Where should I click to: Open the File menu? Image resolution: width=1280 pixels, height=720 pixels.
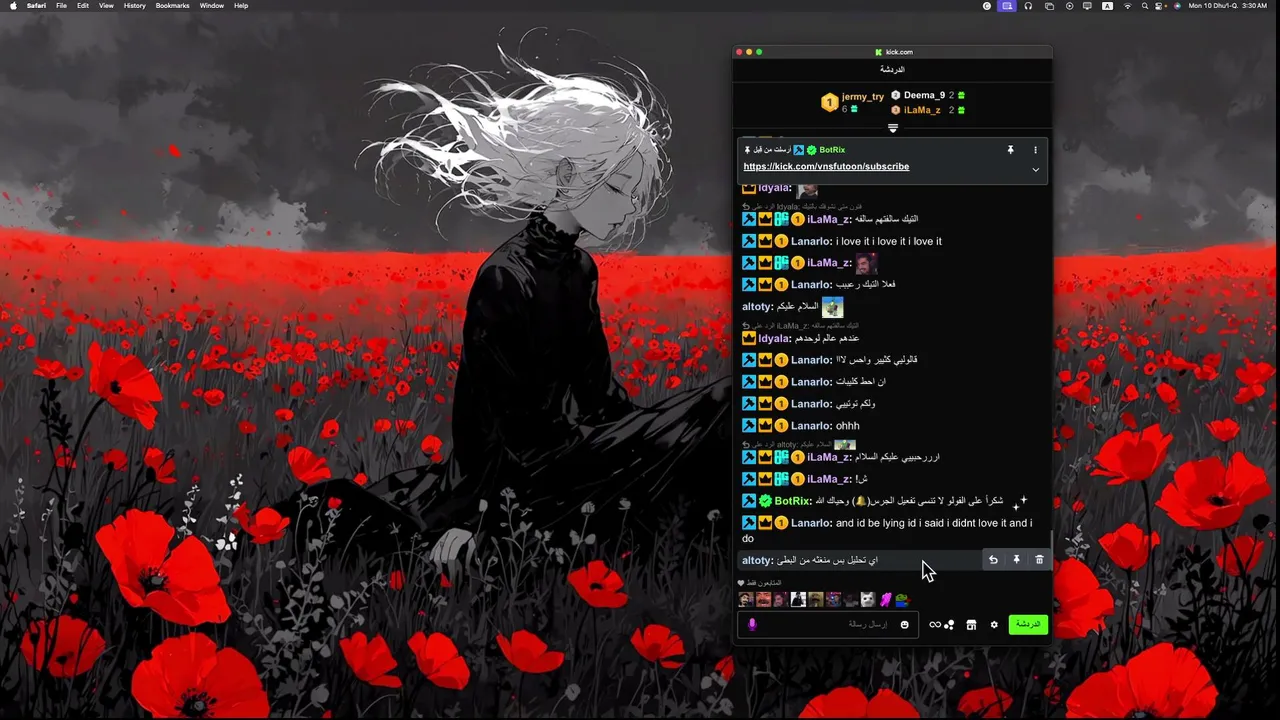click(61, 6)
